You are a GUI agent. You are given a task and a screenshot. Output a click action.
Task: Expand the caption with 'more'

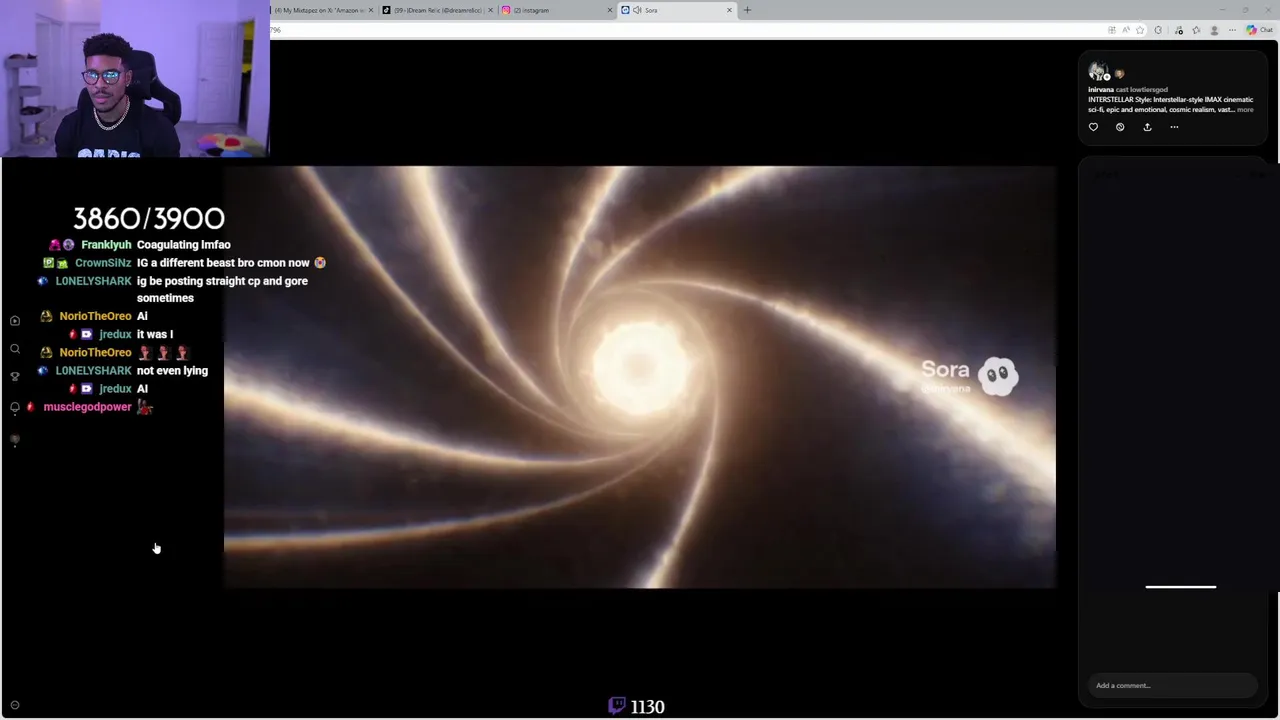click(x=1245, y=110)
